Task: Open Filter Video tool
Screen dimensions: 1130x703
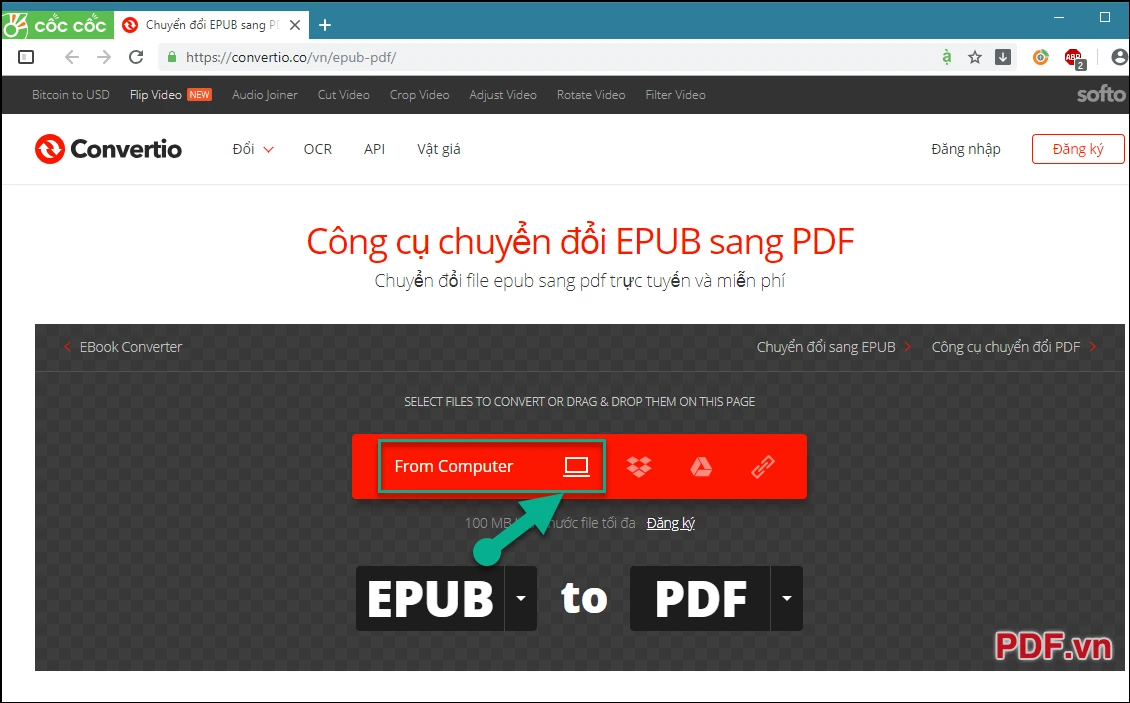Action: tap(675, 94)
